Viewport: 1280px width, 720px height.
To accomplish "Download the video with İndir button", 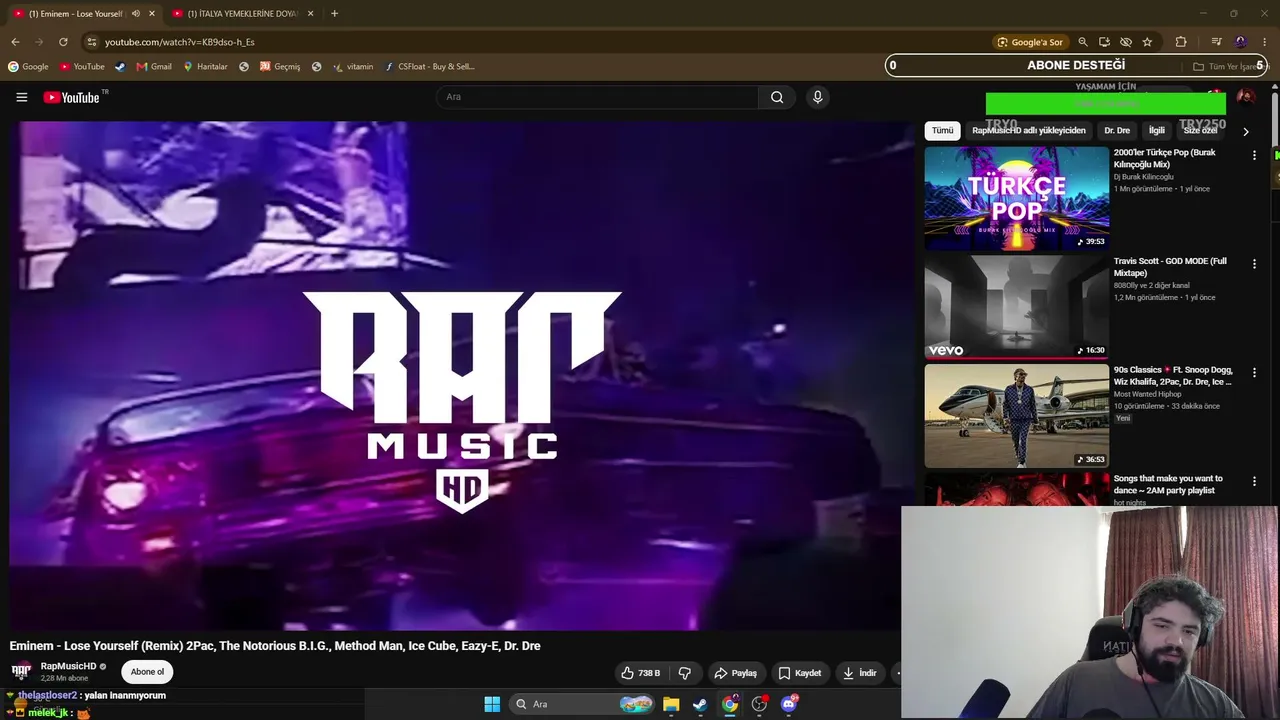I will tap(859, 673).
